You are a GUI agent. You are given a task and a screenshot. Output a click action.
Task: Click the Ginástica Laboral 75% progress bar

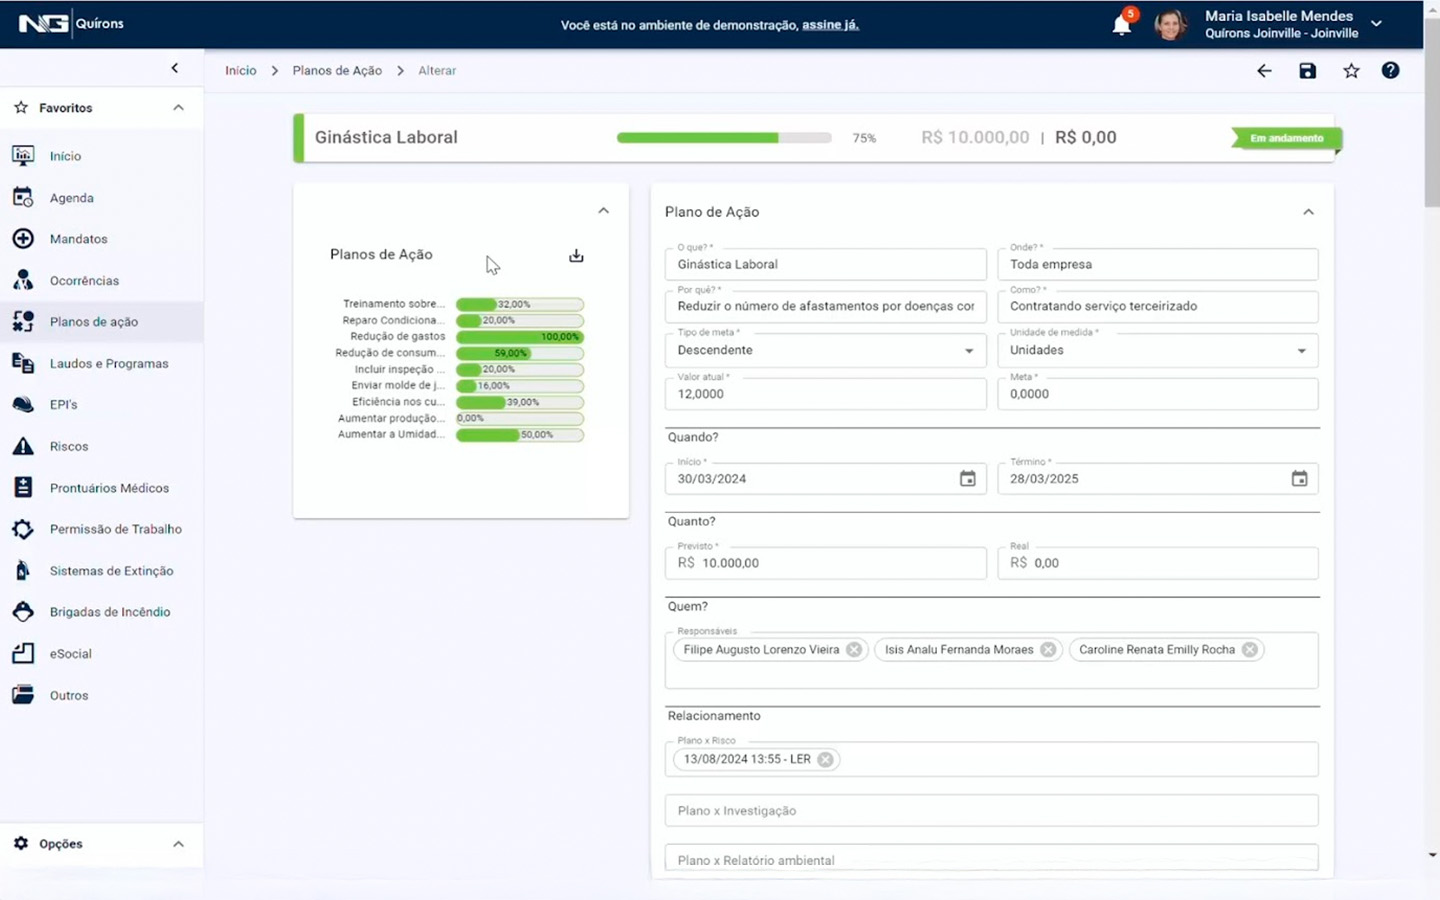pos(723,138)
